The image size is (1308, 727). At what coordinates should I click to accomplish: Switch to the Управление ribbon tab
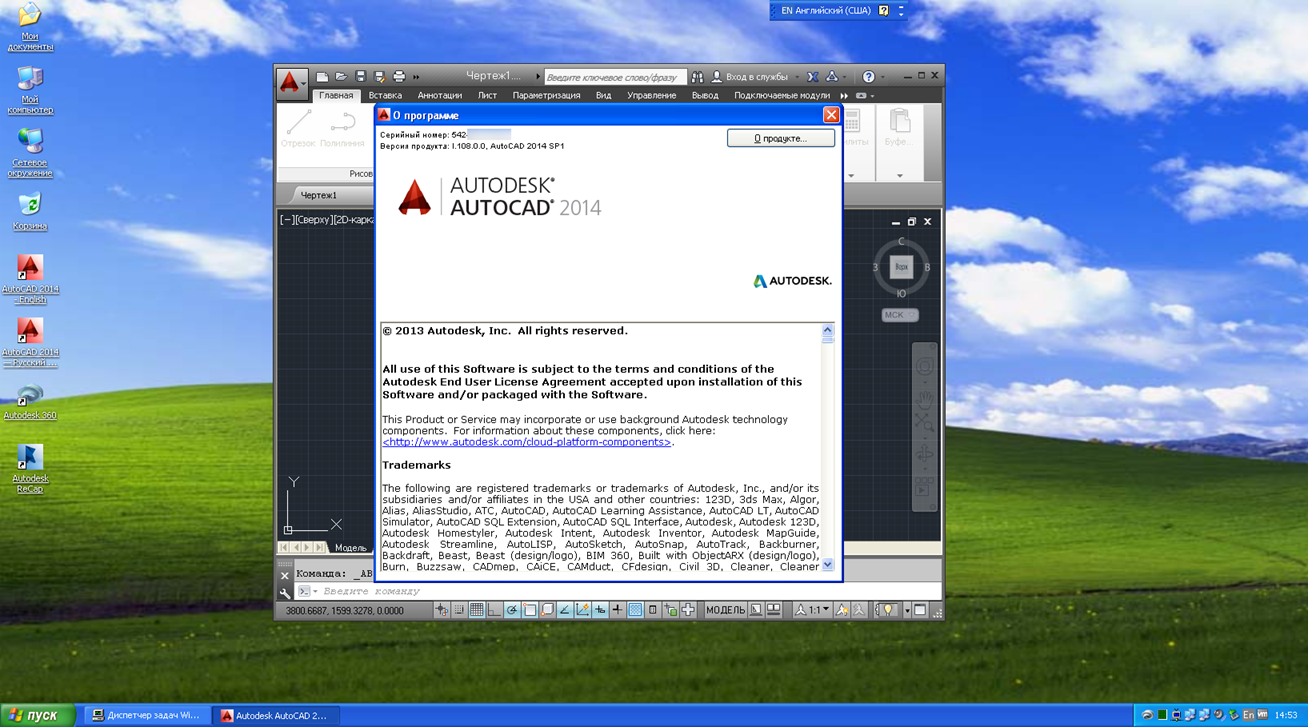coord(651,96)
